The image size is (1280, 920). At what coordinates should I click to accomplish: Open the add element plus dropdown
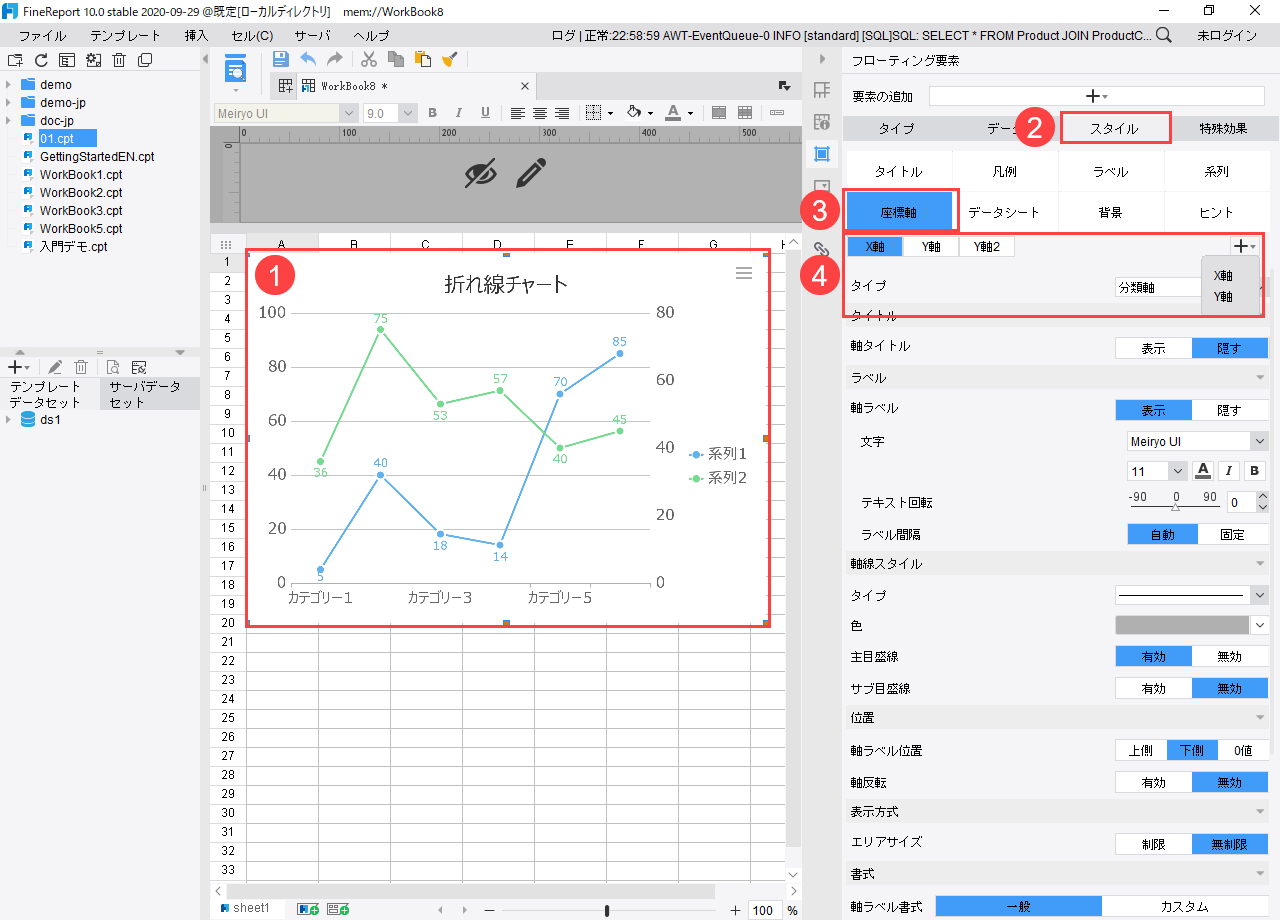pyautogui.click(x=1097, y=96)
